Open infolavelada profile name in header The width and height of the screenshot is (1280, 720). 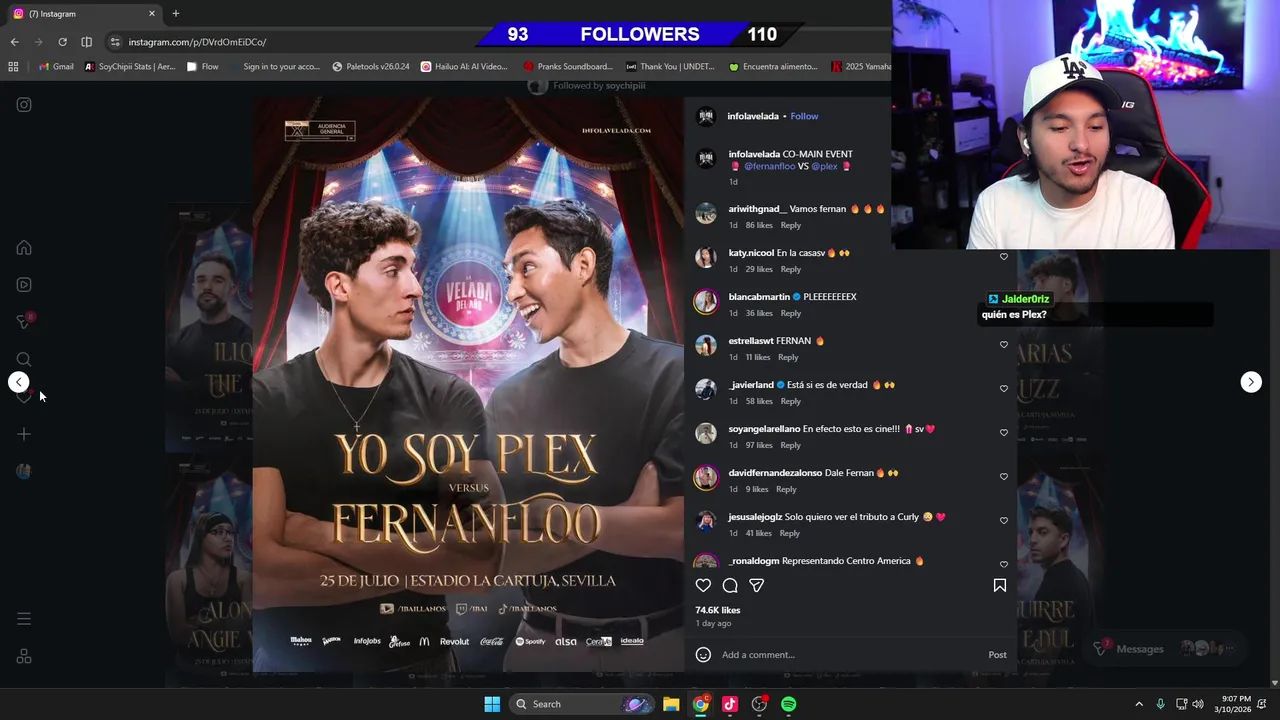click(753, 116)
